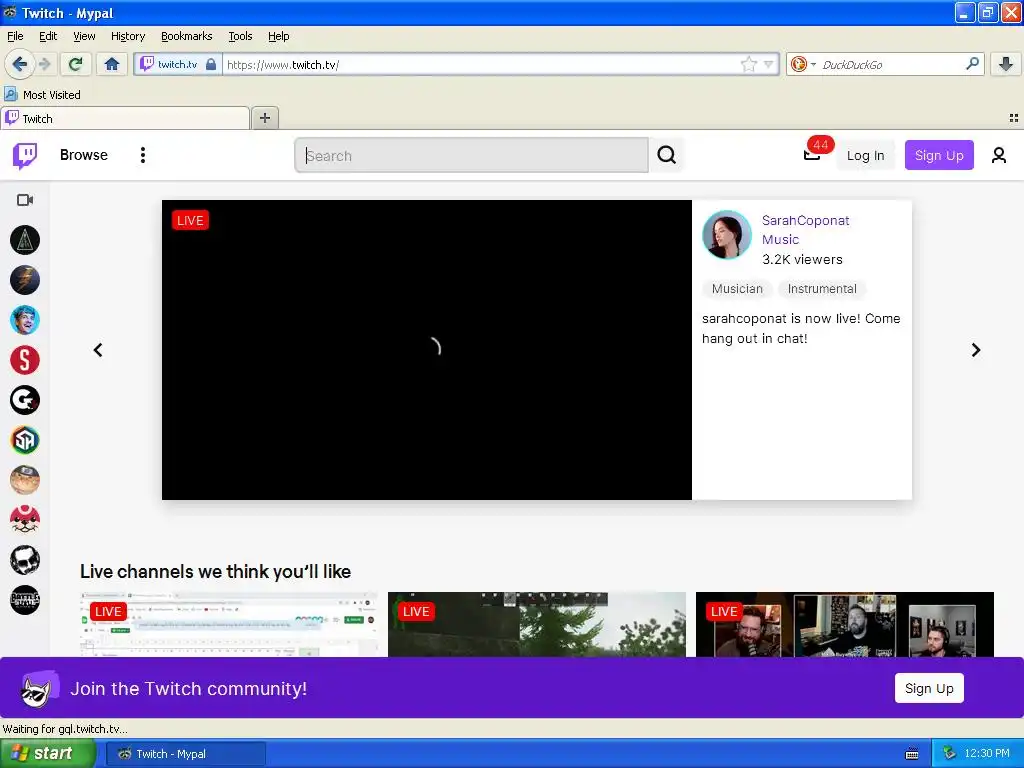
Task: Click the purple Sign Up button in the header
Action: pos(939,155)
